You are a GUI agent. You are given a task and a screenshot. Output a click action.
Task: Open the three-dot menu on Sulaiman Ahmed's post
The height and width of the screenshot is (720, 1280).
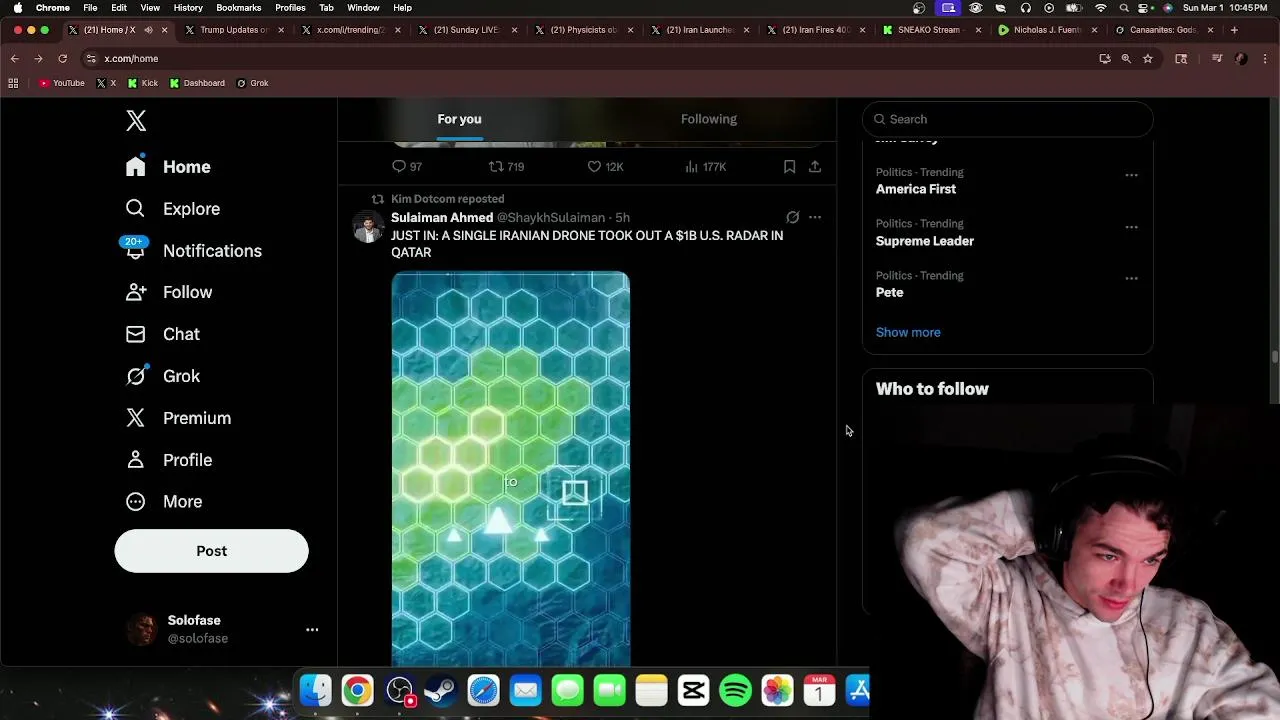coord(815,217)
